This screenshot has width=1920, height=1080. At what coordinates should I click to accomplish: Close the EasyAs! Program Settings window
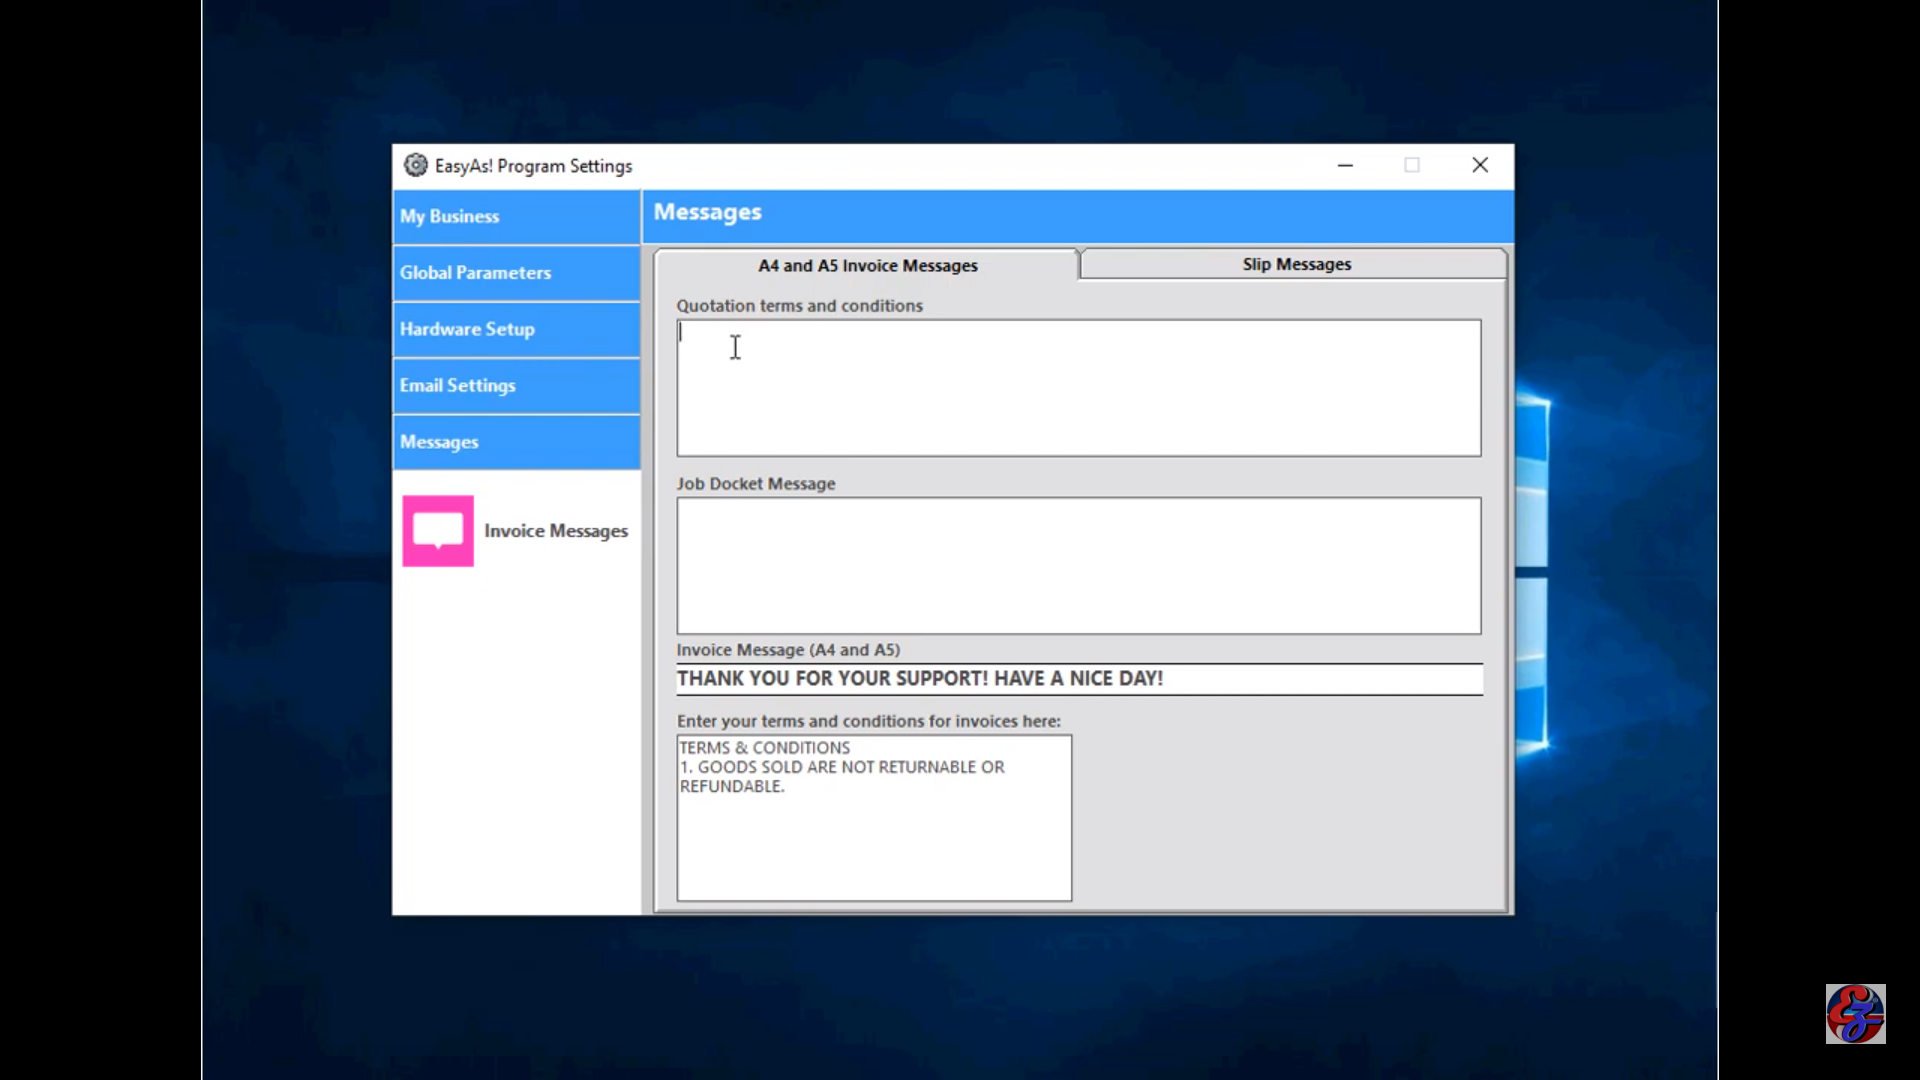point(1480,165)
